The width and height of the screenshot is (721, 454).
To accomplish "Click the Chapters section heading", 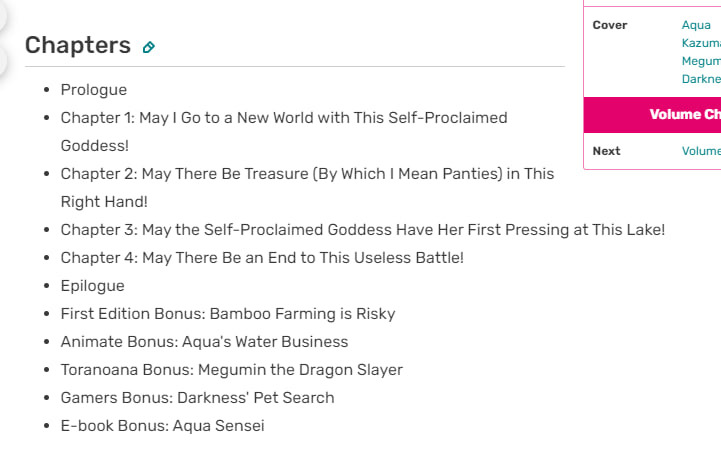I will 78,45.
